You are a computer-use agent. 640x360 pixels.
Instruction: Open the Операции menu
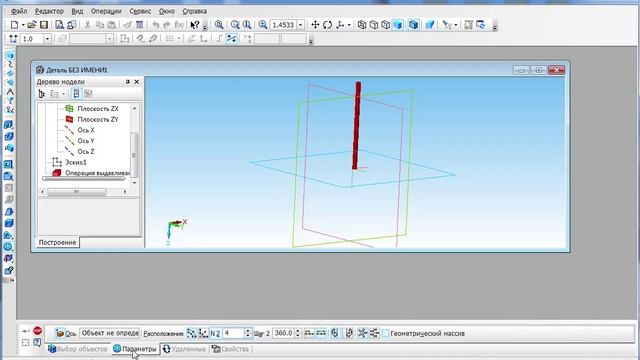coord(106,11)
